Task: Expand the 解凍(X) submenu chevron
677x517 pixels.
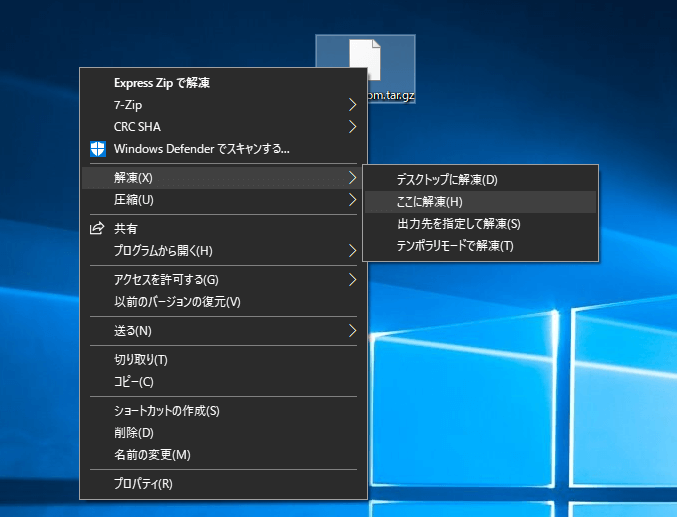Action: coord(352,178)
